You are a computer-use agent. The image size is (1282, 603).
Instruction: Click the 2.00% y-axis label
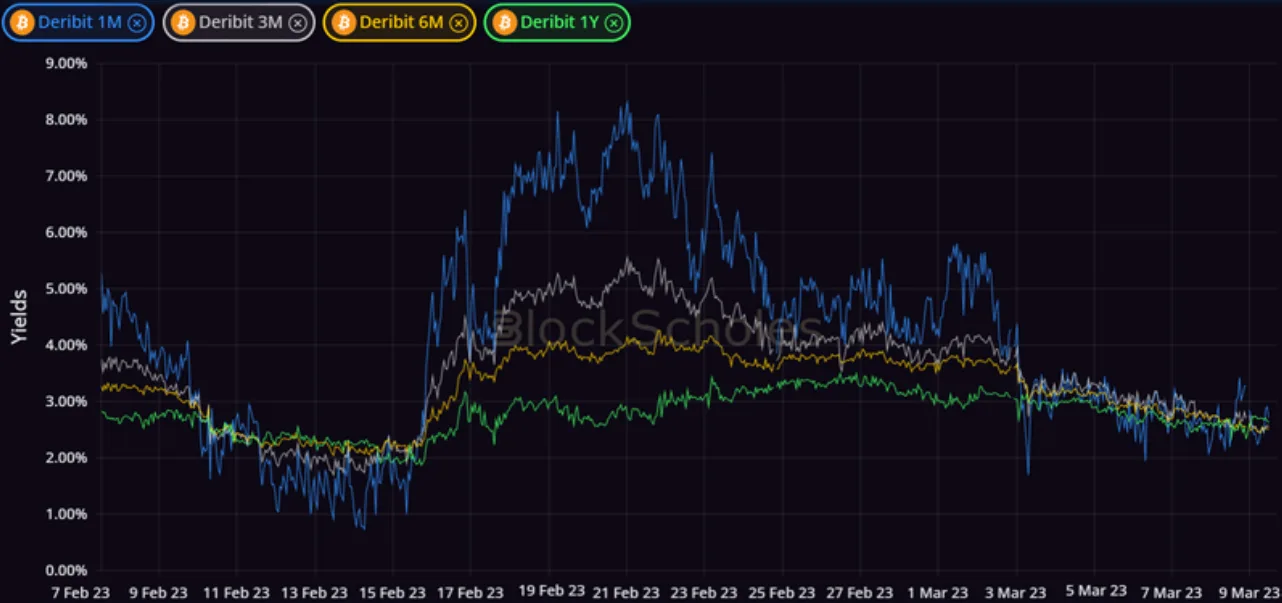(67, 458)
